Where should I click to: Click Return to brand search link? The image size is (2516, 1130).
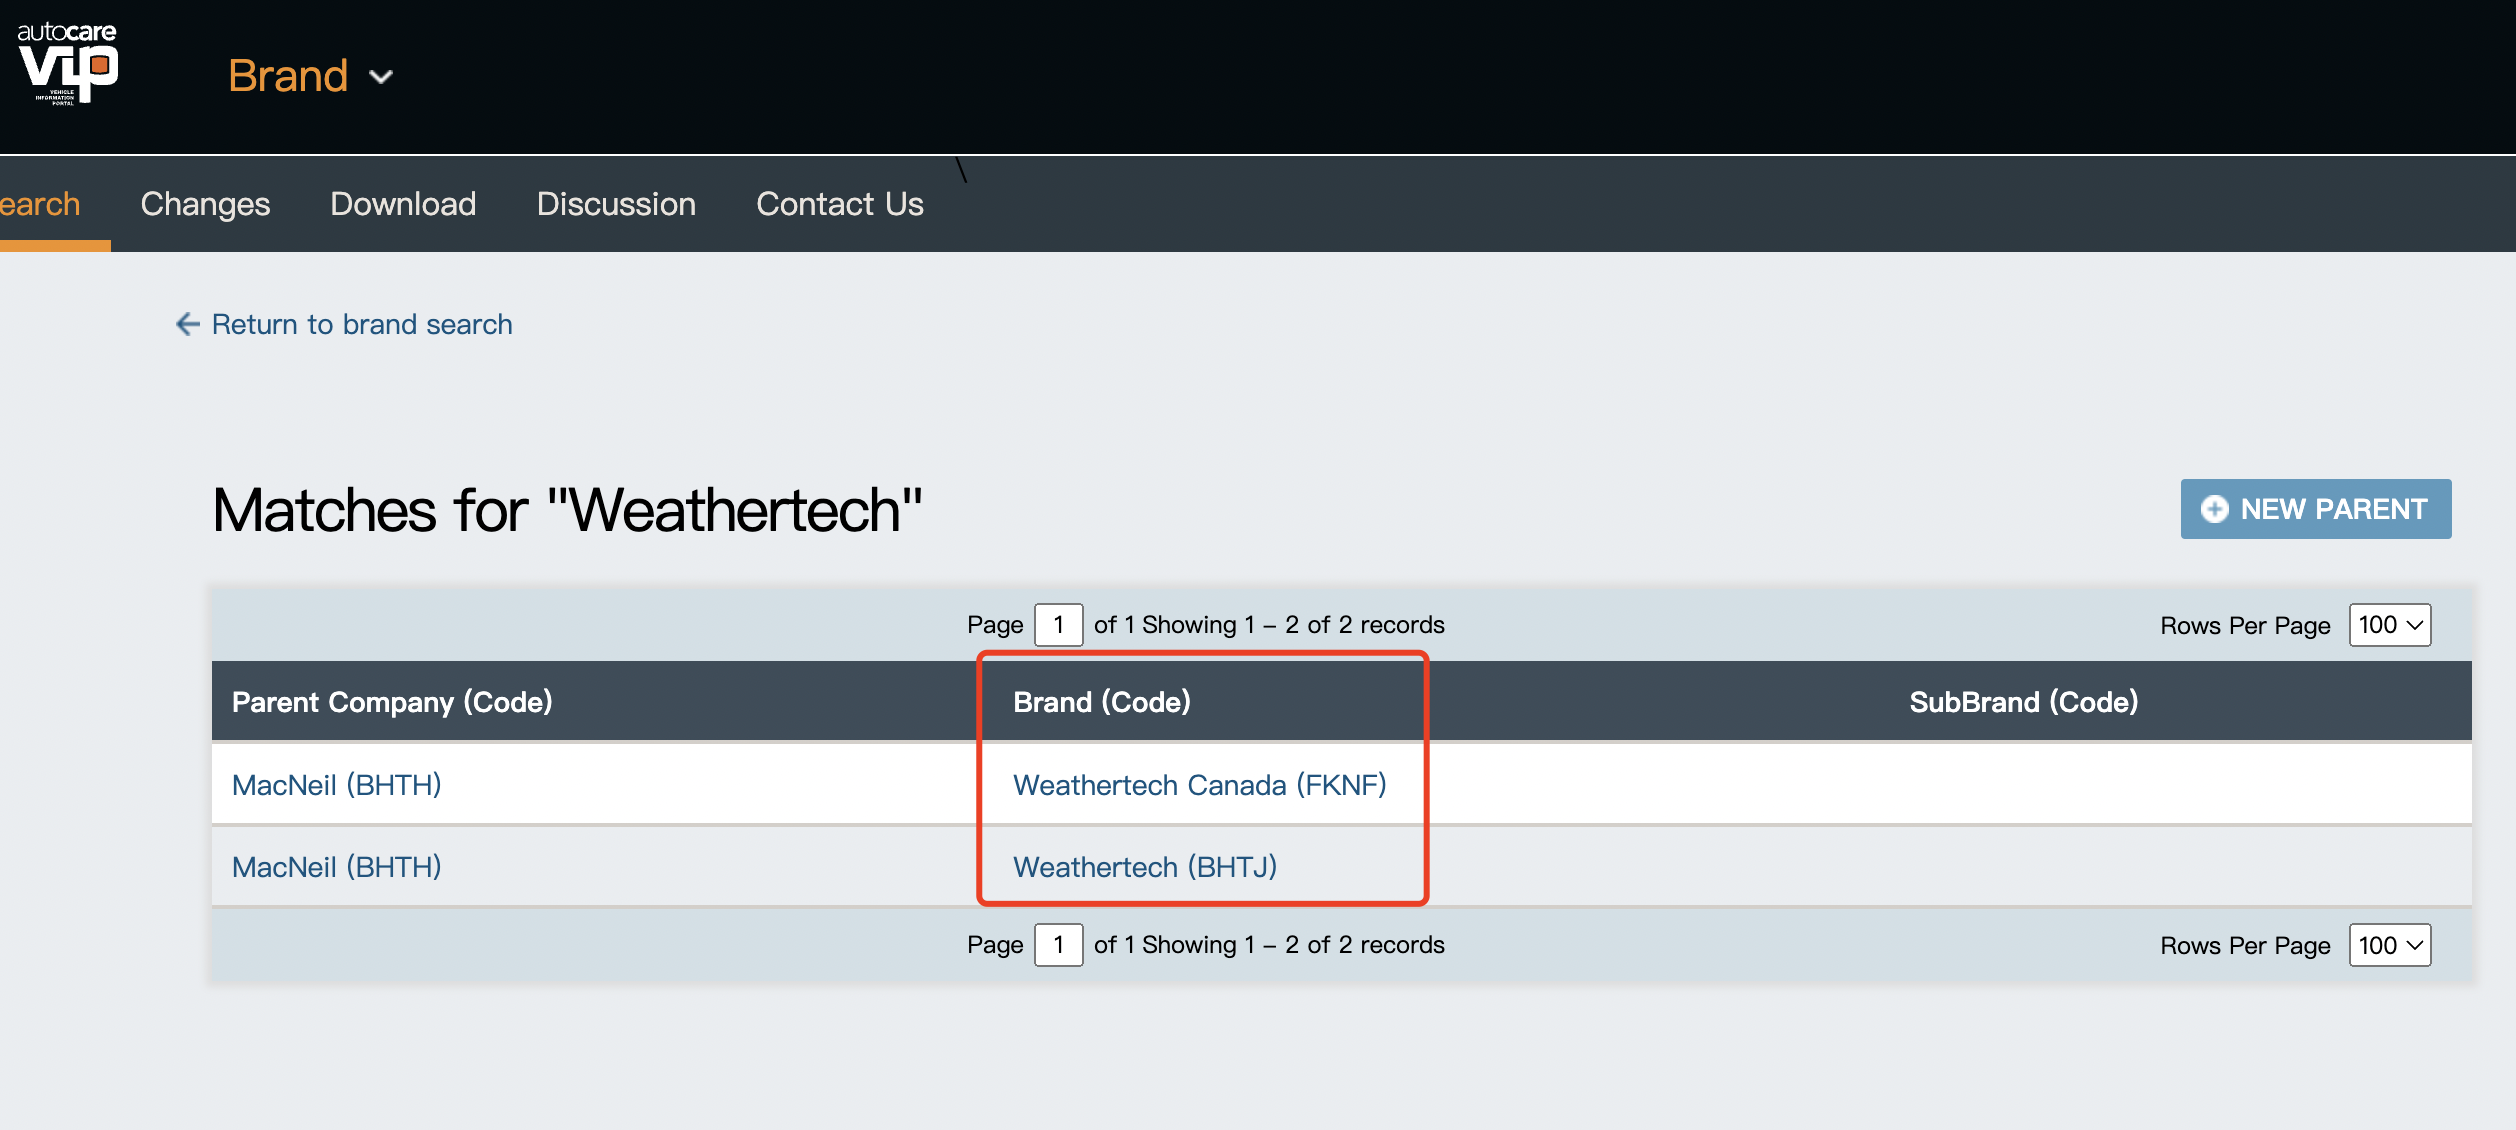361,324
